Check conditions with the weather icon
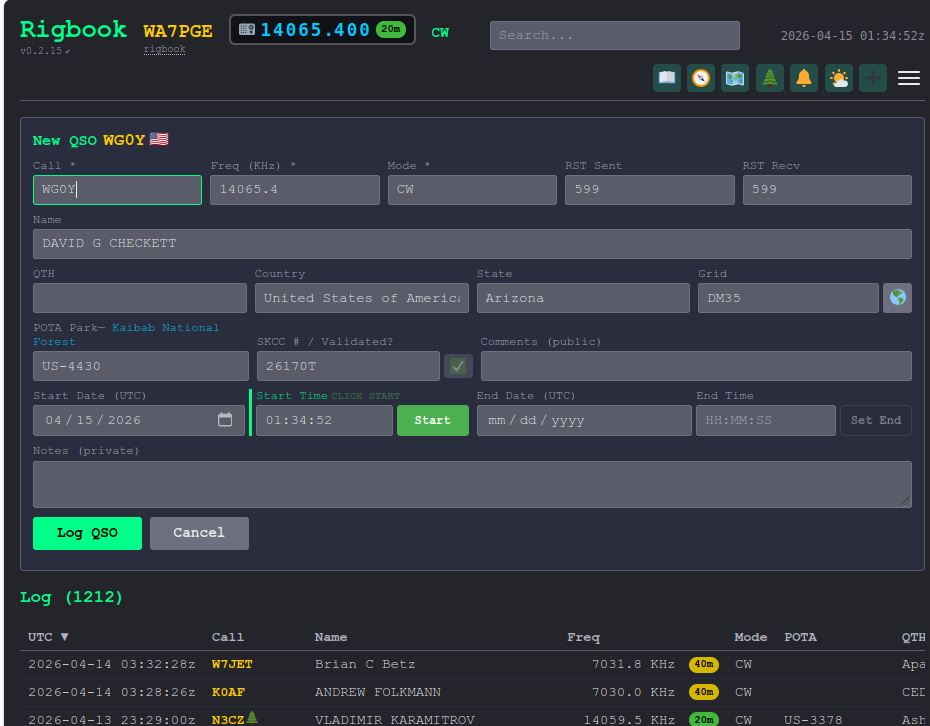930x726 pixels. [838, 78]
